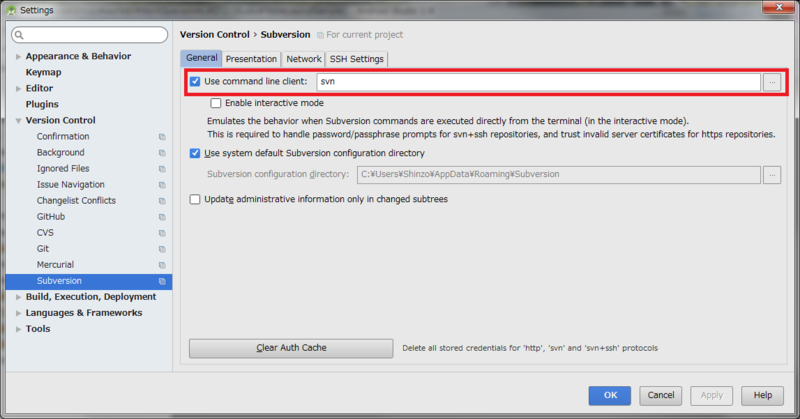800x419 pixels.
Task: Select GitHub settings
Action: [51, 217]
